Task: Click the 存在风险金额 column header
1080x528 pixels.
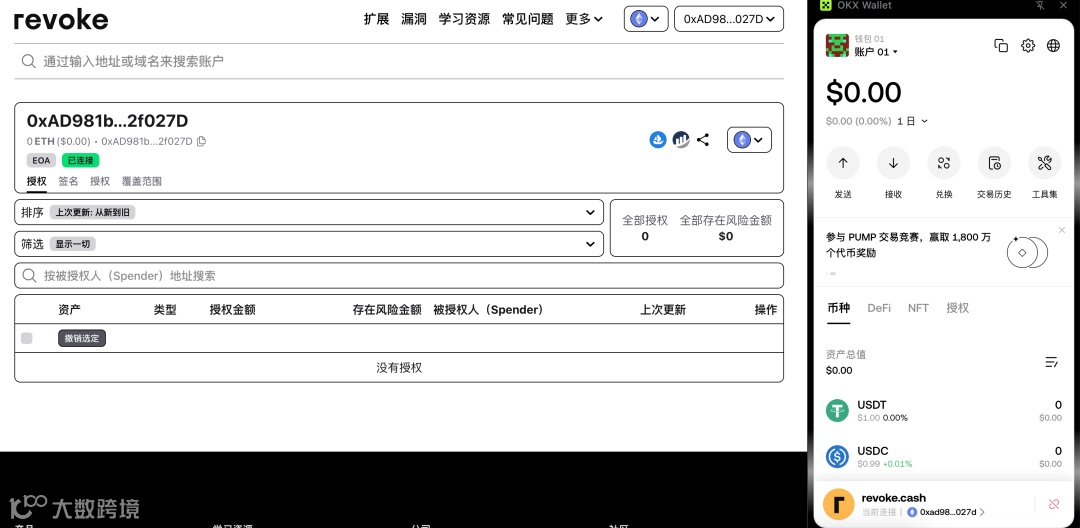Action: pyautogui.click(x=387, y=310)
